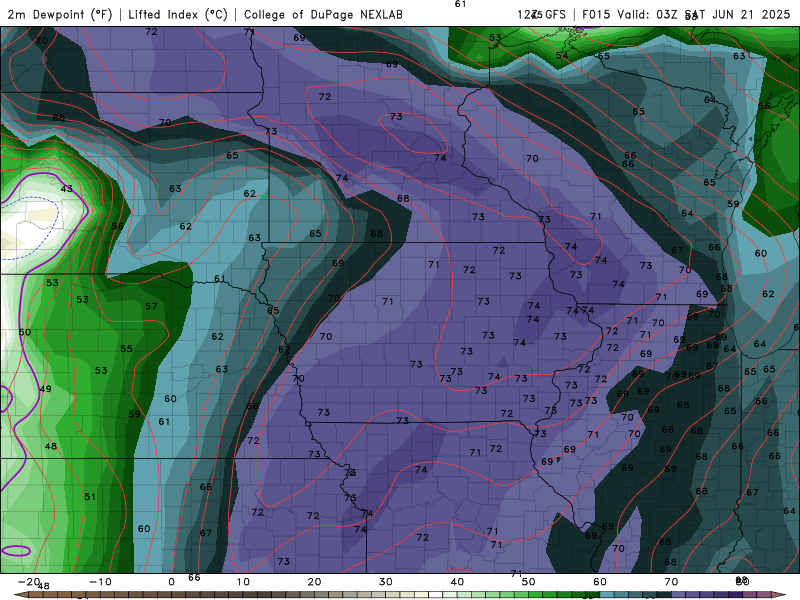Select the "Lifted Index (°C)" header label
This screenshot has height=600, width=800.
178,14
